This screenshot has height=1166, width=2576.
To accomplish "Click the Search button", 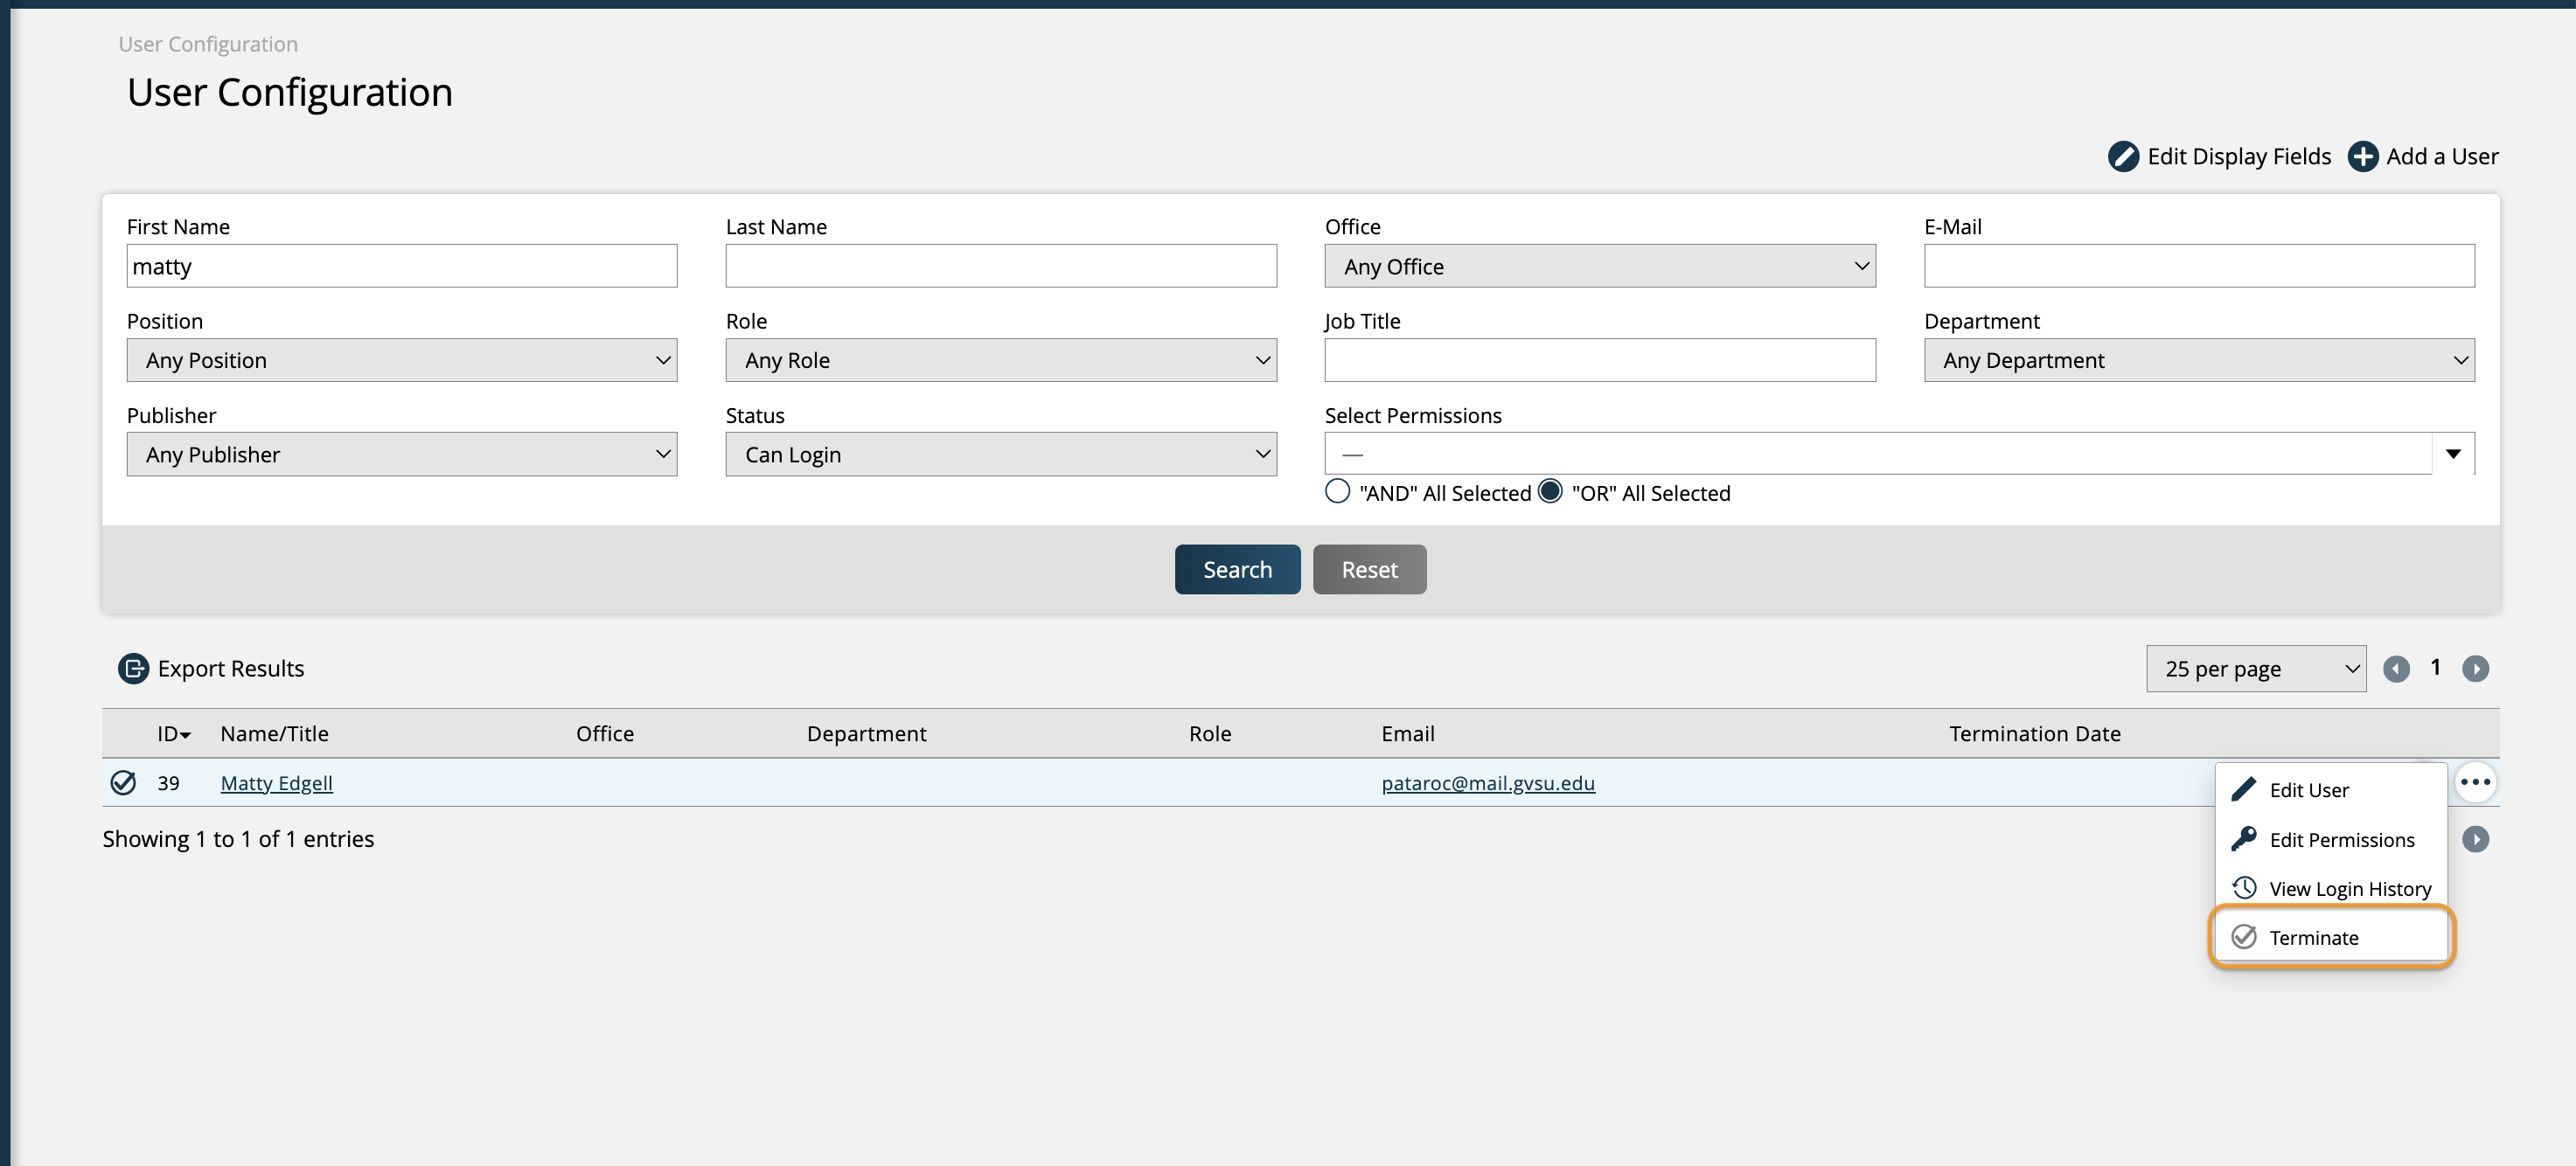I will point(1237,569).
